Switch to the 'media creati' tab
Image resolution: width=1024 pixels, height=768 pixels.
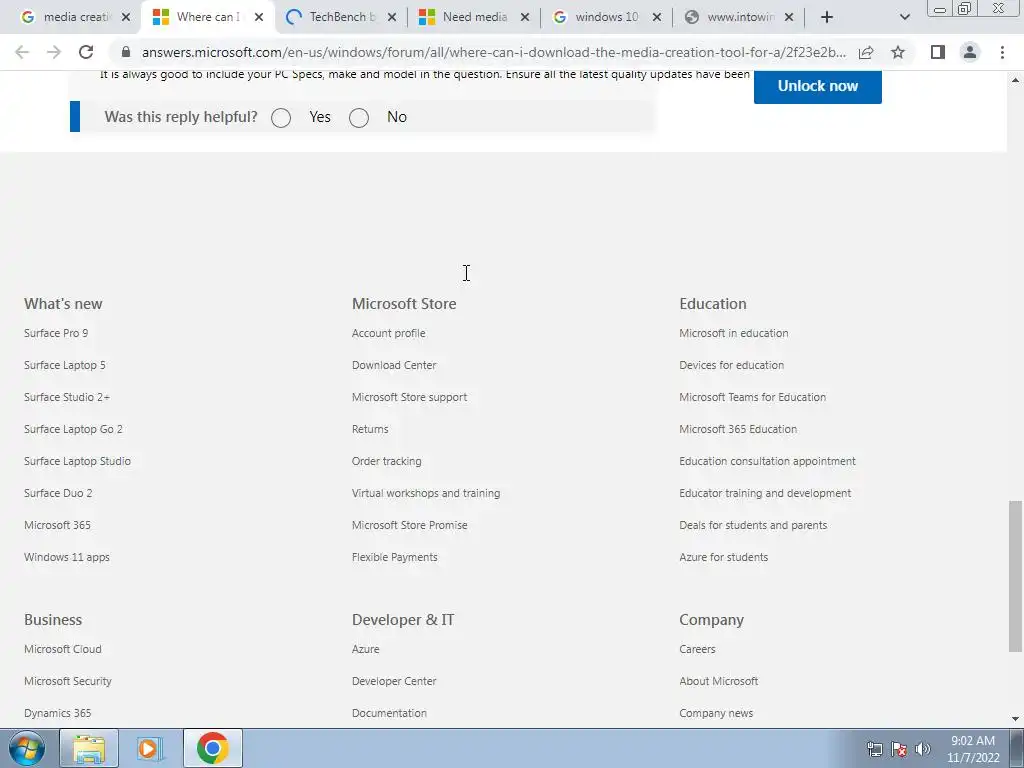pyautogui.click(x=77, y=17)
